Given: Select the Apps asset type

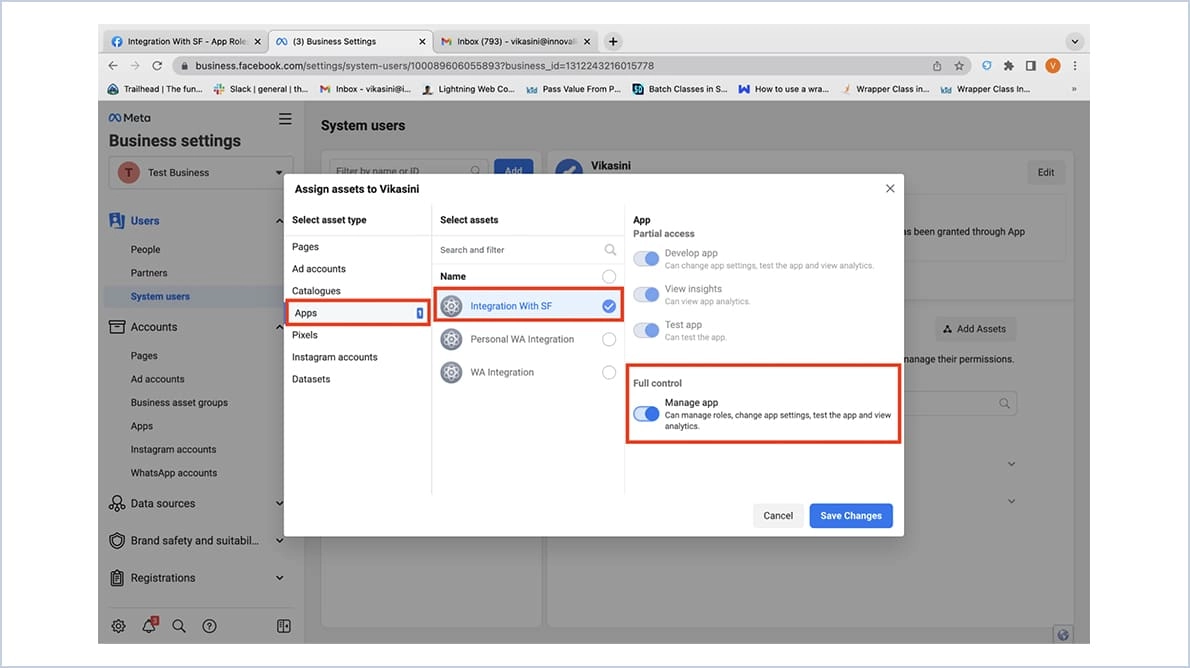Looking at the screenshot, I should (x=357, y=313).
